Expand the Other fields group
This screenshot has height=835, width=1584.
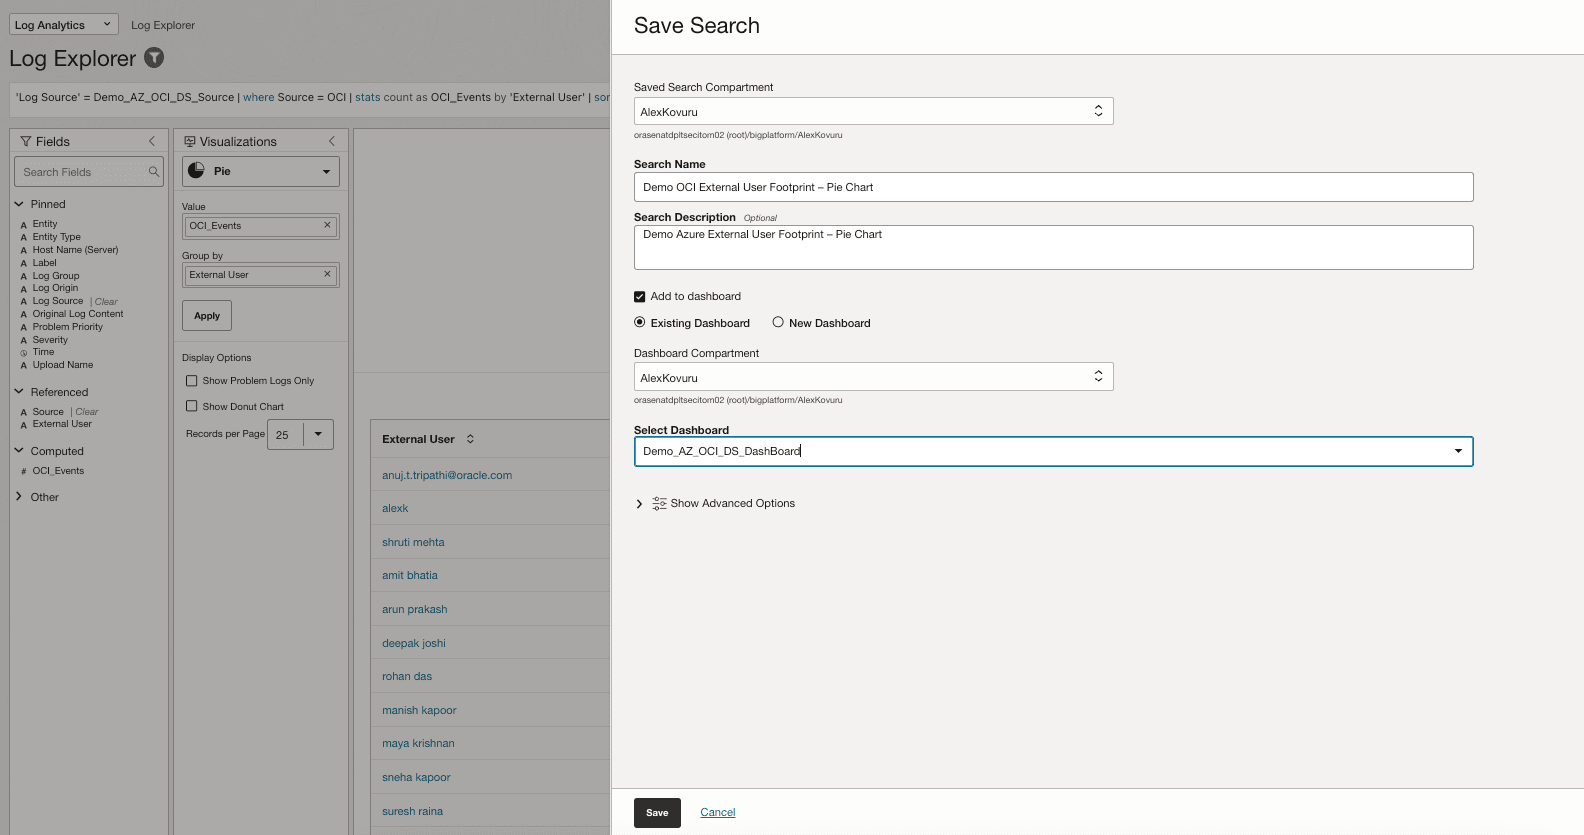pyautogui.click(x=19, y=496)
